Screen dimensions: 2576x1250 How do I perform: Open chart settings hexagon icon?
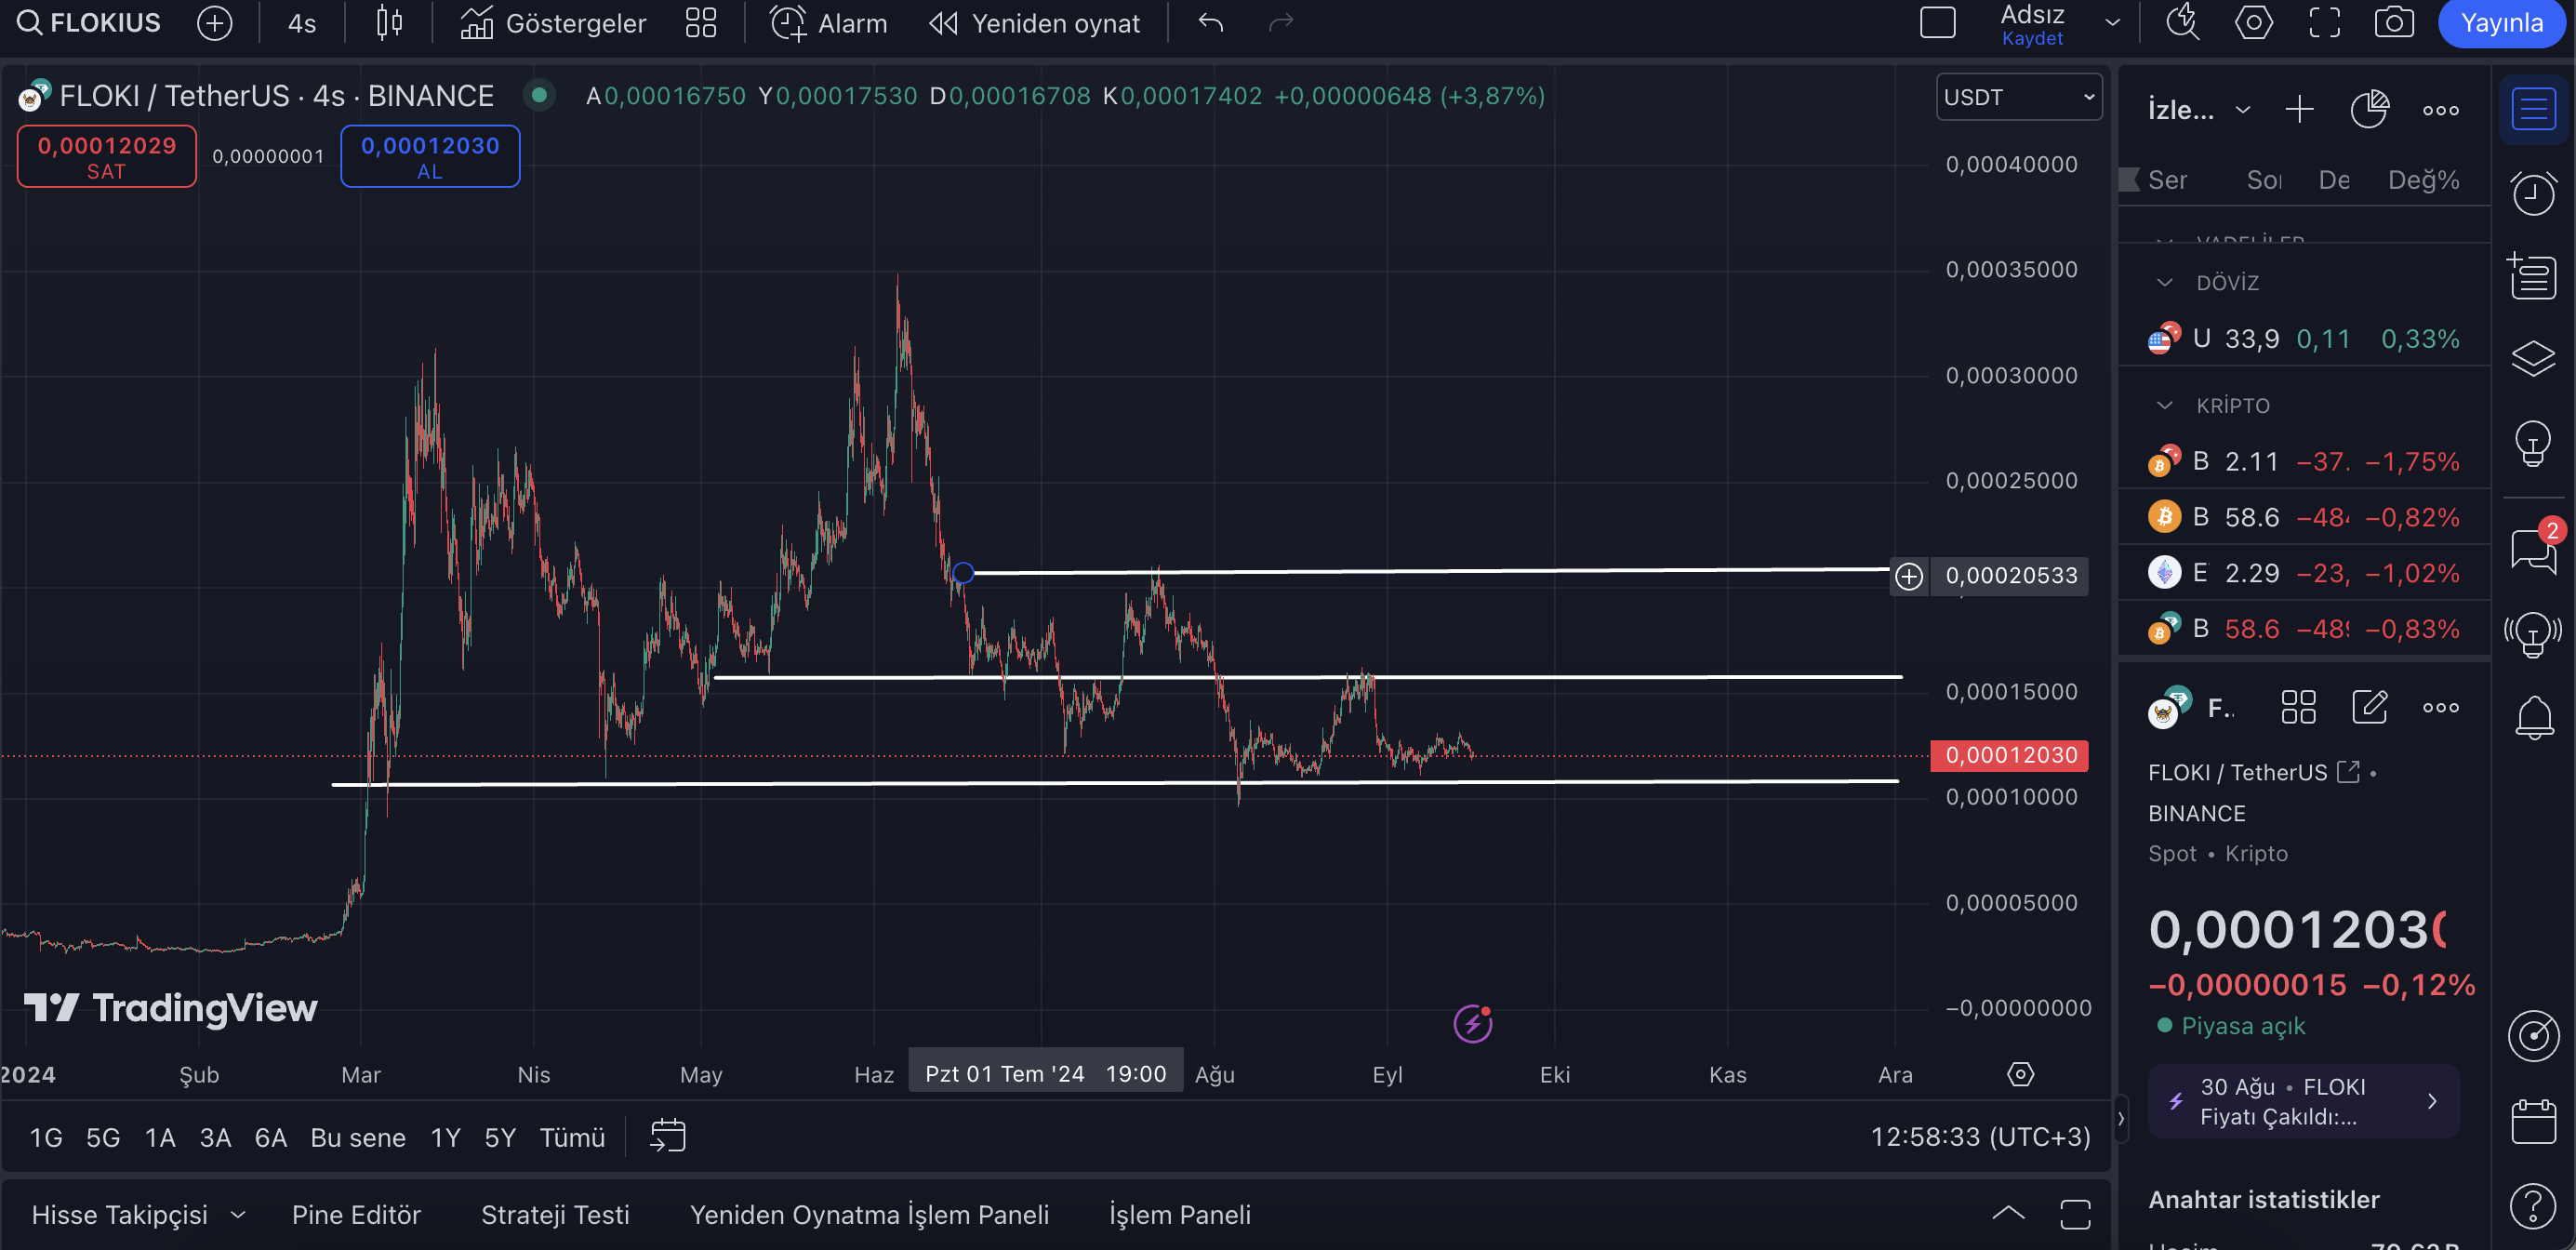(x=2253, y=23)
